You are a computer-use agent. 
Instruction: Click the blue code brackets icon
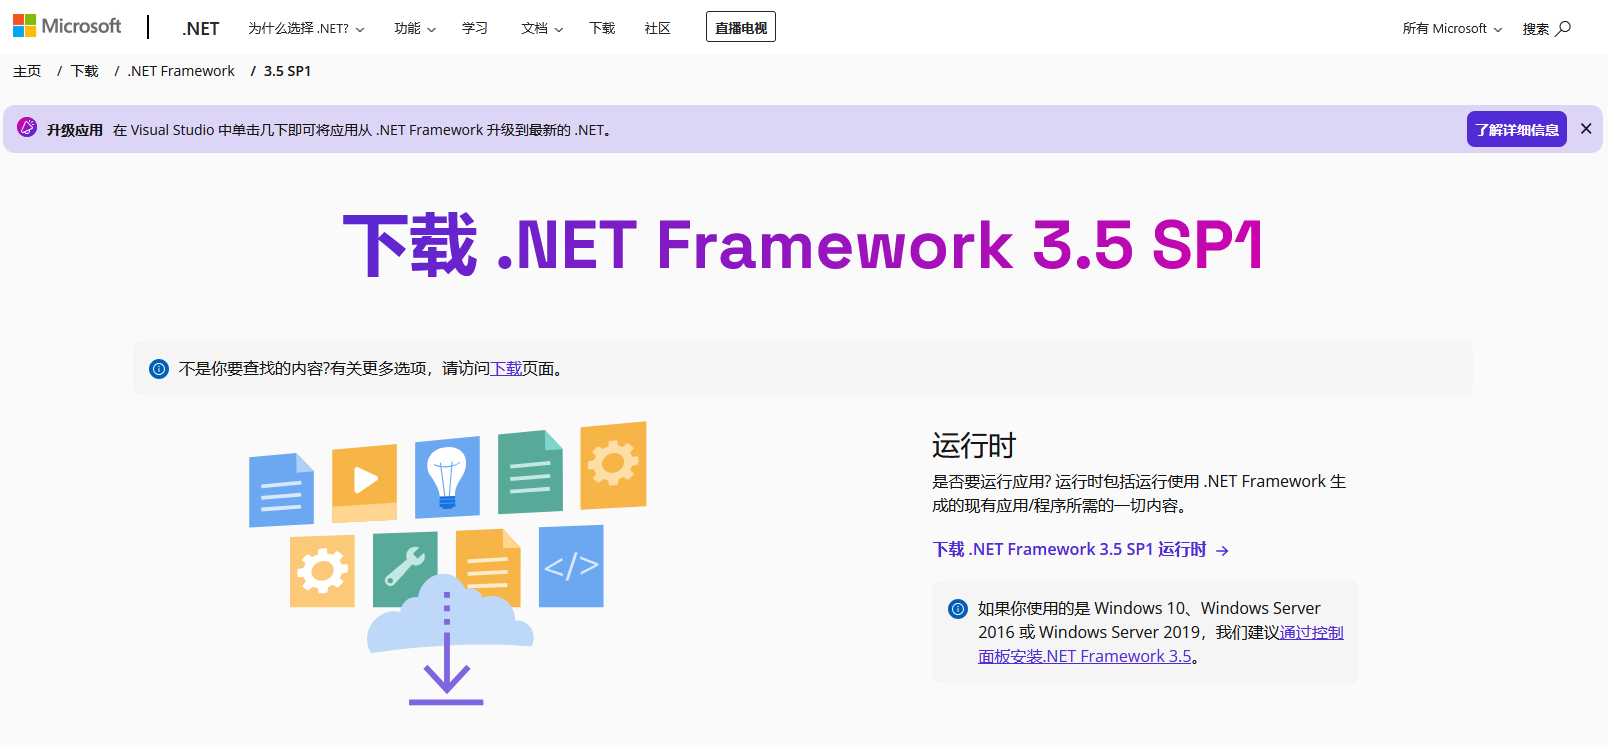571,566
